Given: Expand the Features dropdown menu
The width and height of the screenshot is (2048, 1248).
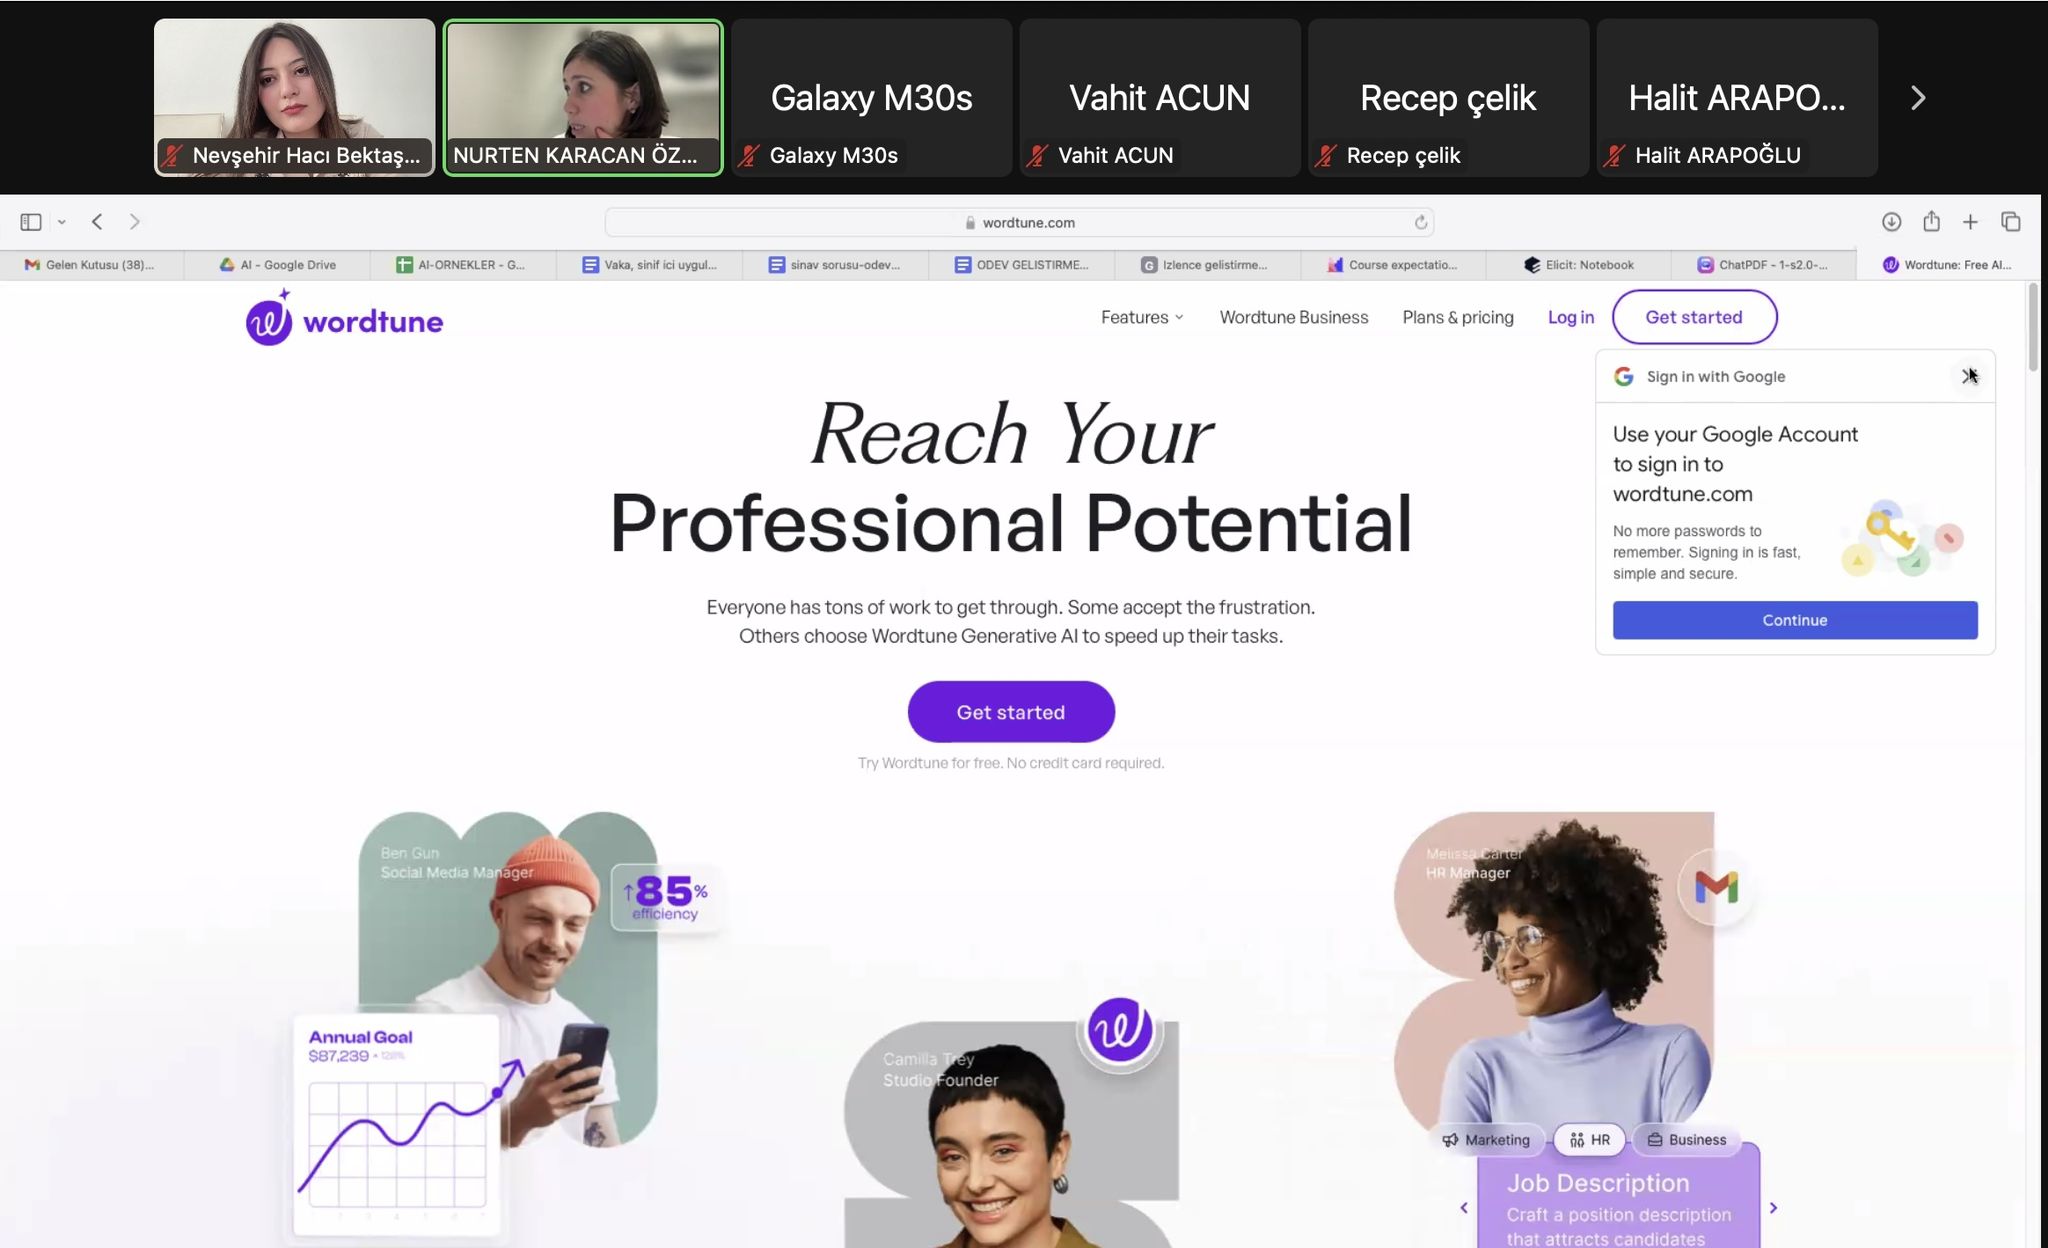Looking at the screenshot, I should [x=1142, y=317].
